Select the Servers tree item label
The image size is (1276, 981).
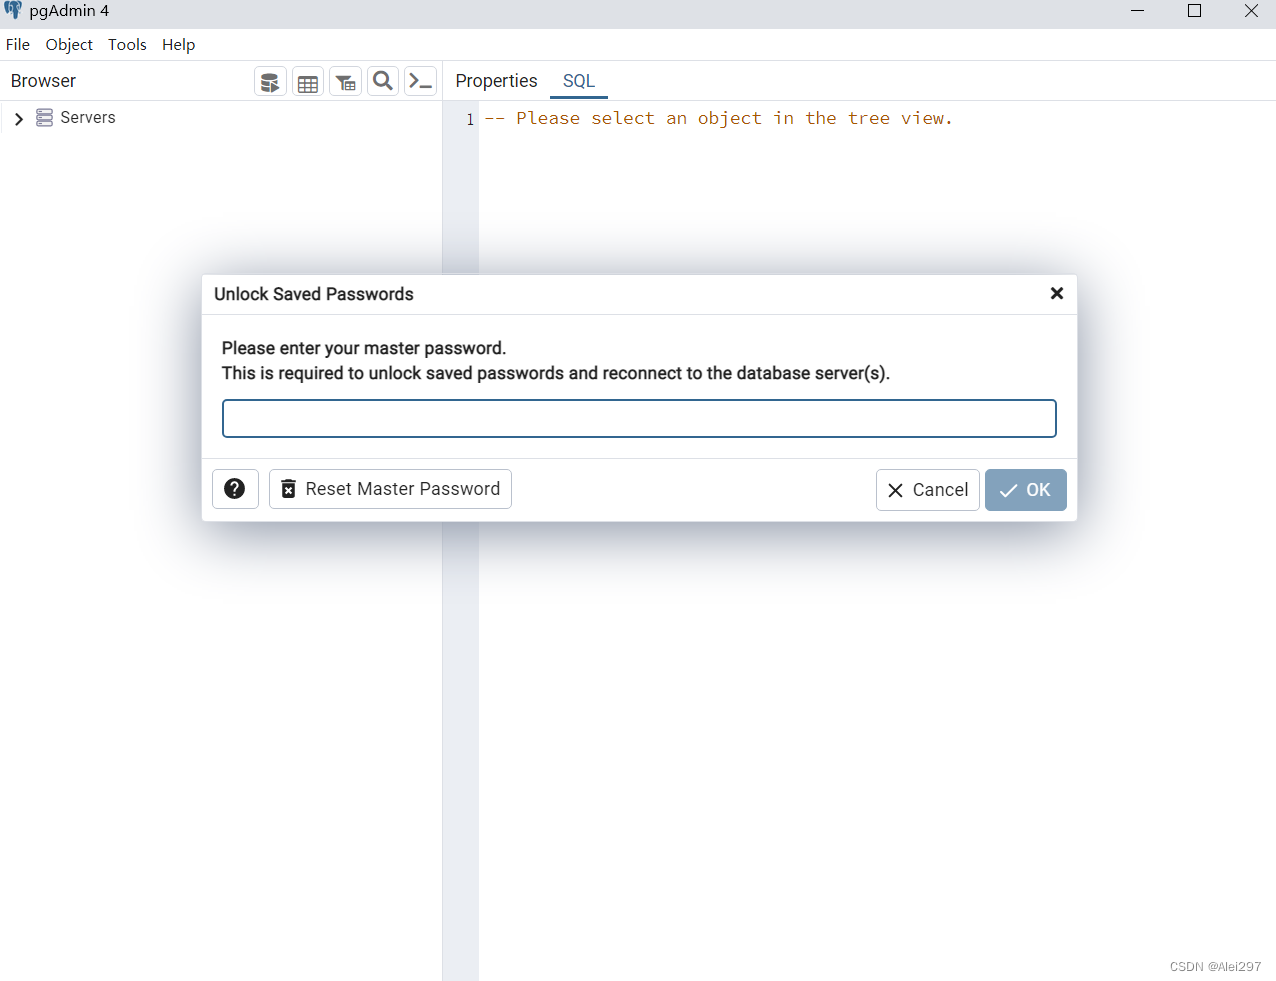(88, 118)
